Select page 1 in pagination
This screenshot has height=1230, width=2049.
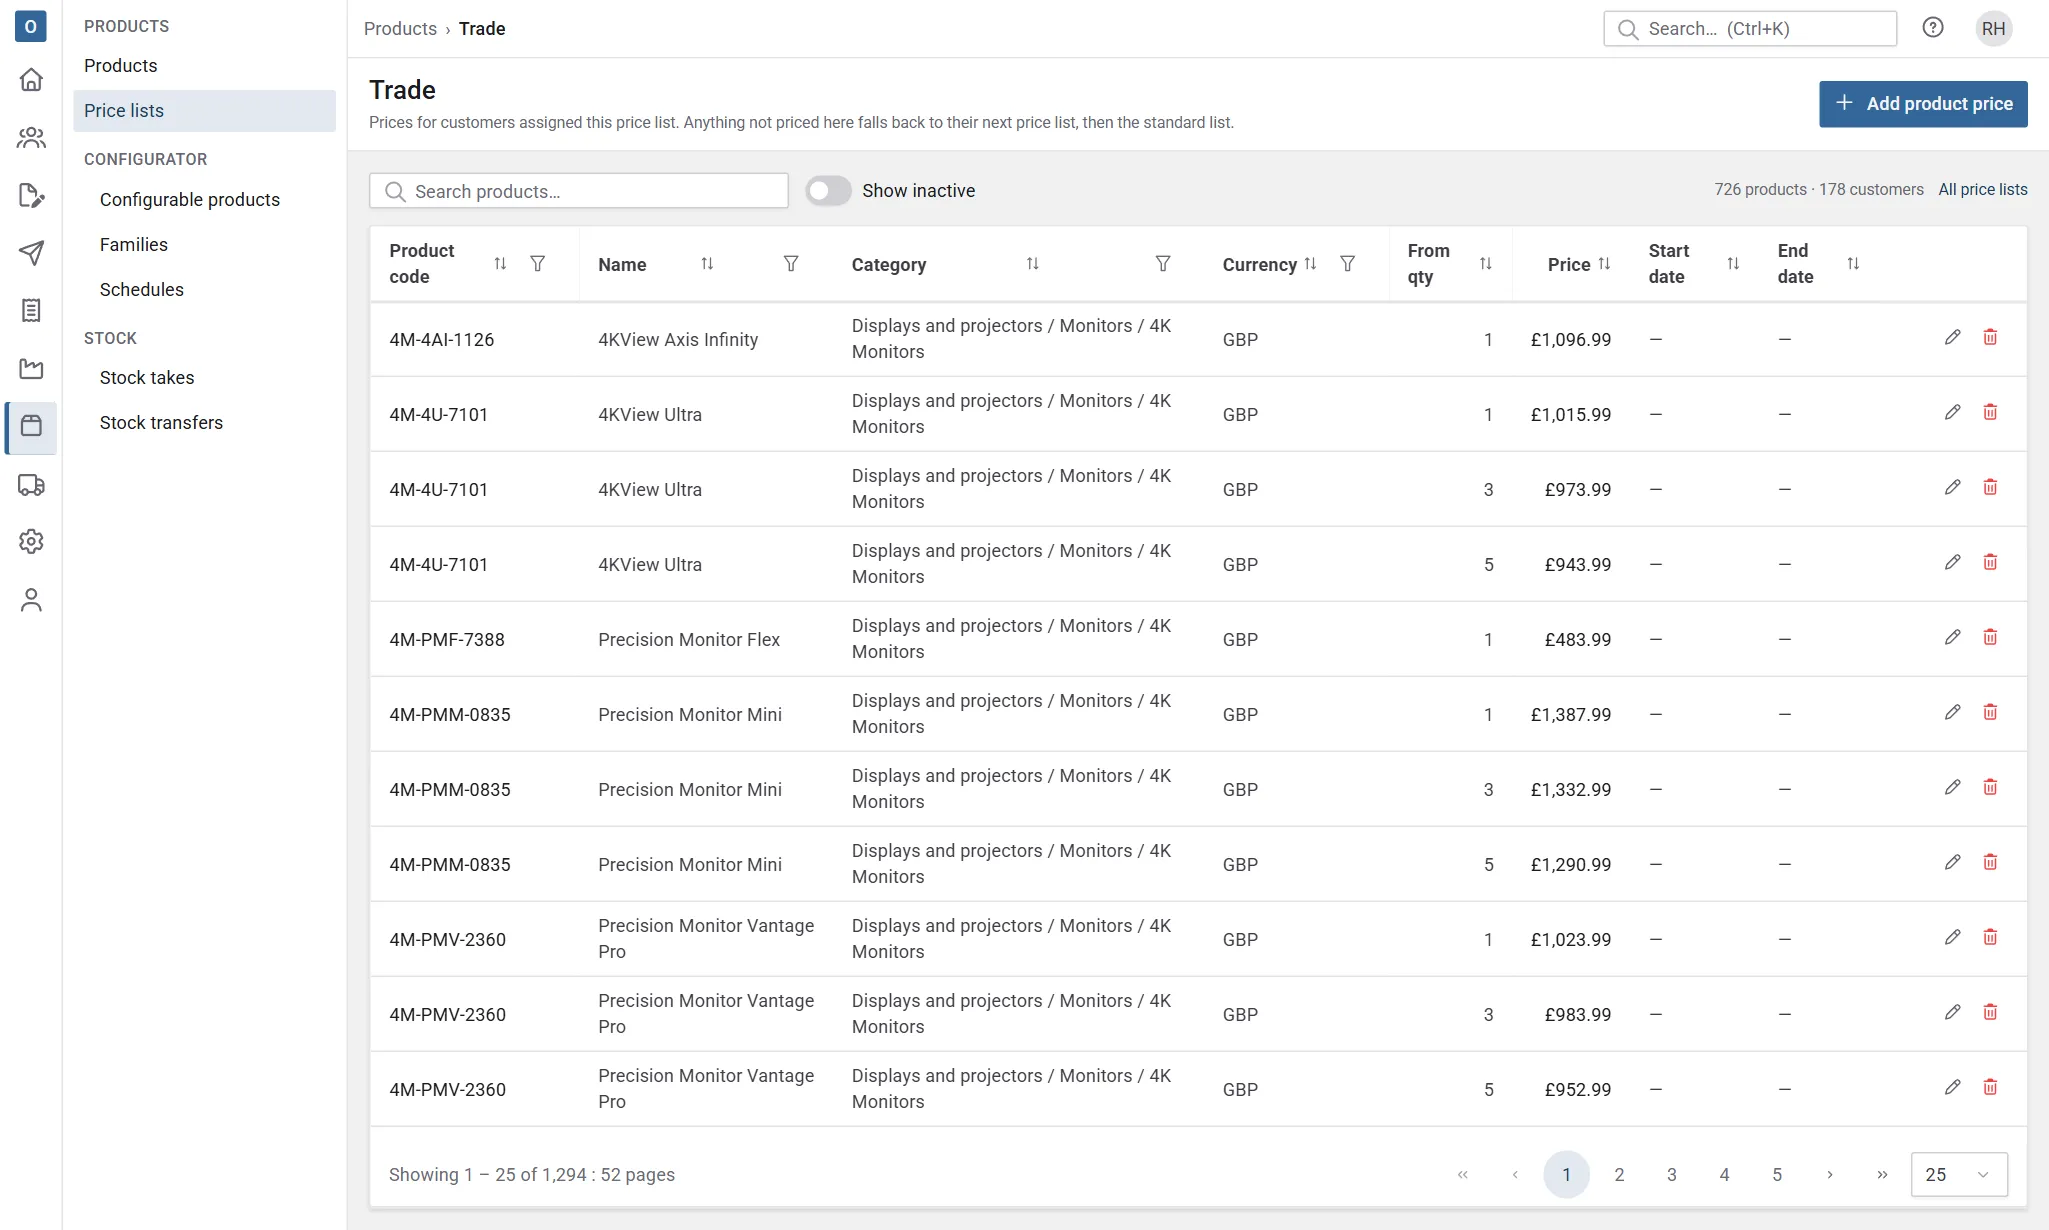1567,1174
